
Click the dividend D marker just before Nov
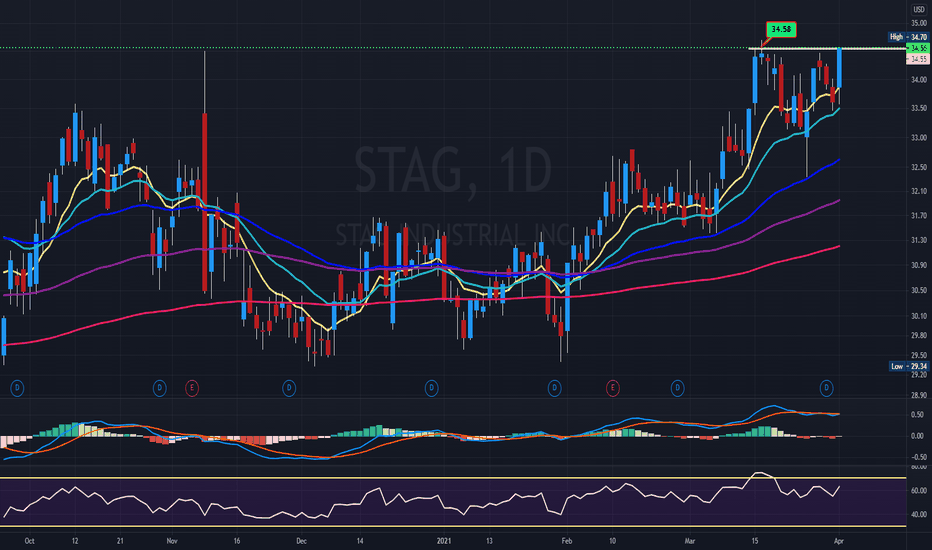(159, 388)
